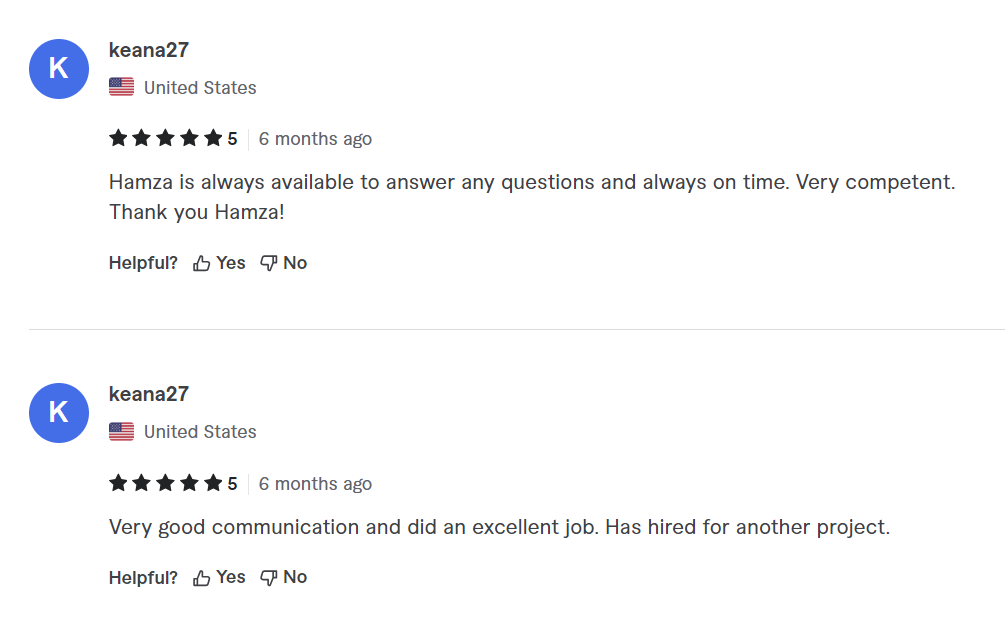Mark the 'excellent job' review helpful with thumbs-up
The image size is (1005, 628).
(x=219, y=577)
